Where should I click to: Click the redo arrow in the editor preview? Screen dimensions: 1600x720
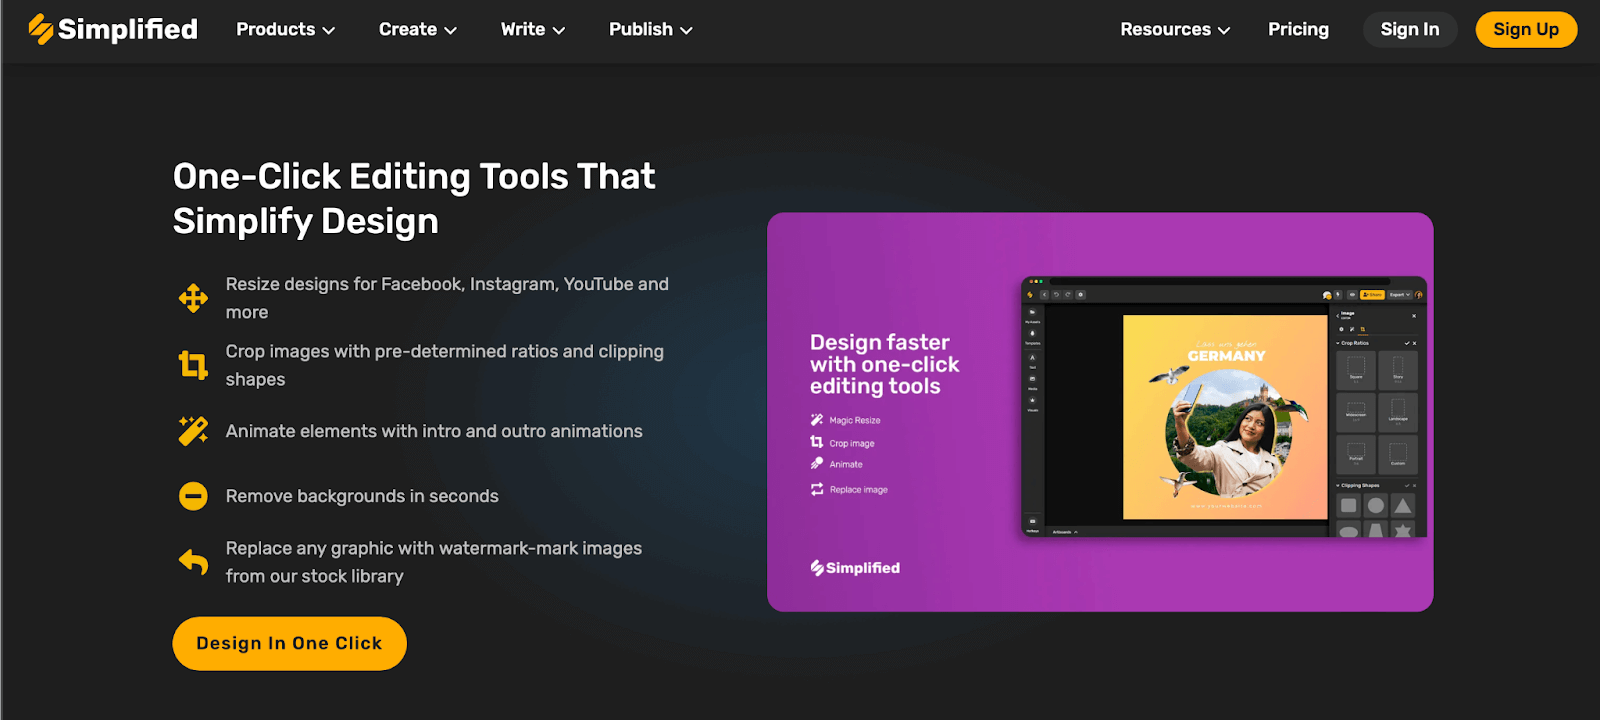click(1068, 295)
